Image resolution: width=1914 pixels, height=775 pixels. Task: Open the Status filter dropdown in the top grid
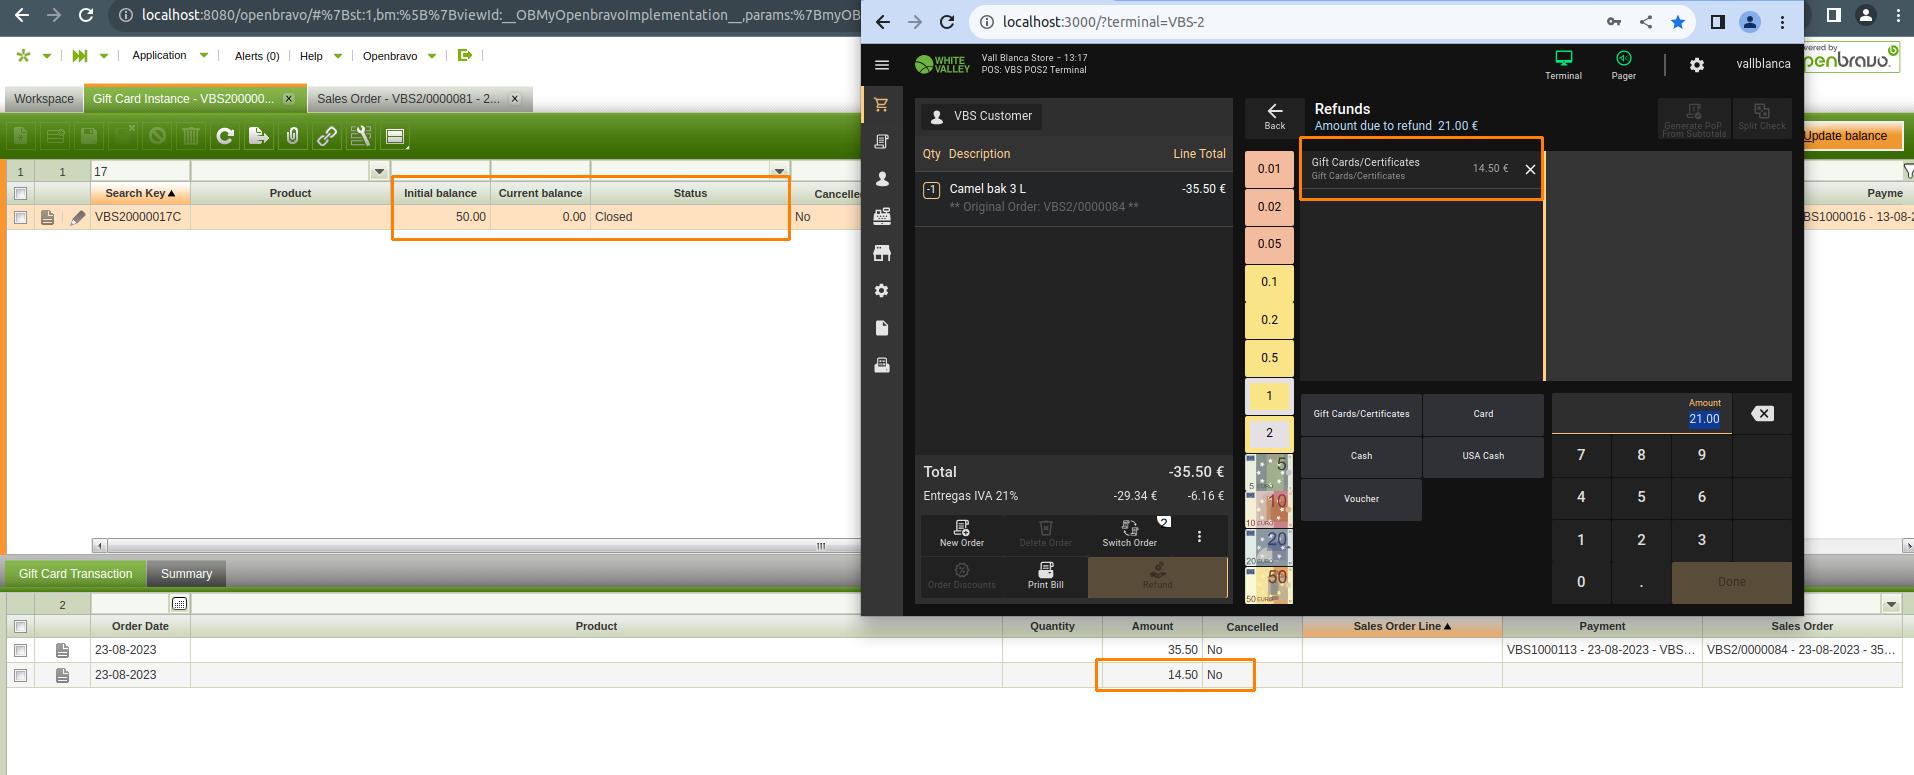(x=779, y=171)
